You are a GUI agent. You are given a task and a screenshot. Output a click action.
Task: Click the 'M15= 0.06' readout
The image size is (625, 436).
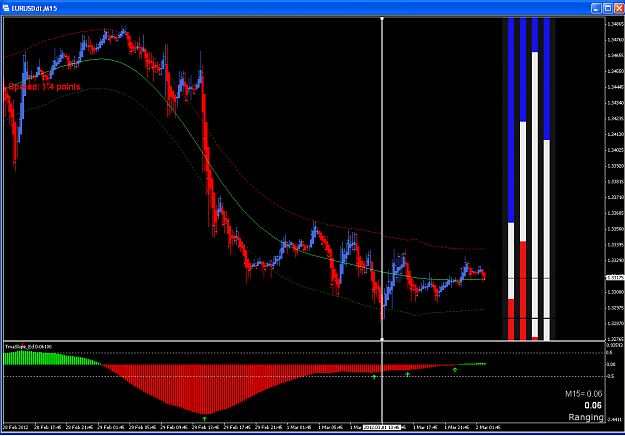[584, 394]
